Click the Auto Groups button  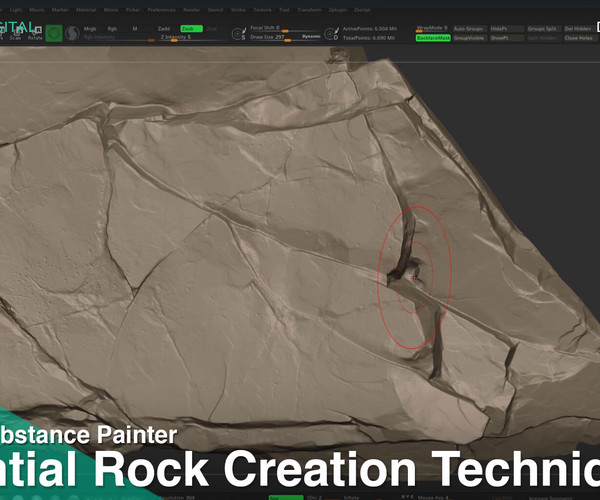point(468,29)
